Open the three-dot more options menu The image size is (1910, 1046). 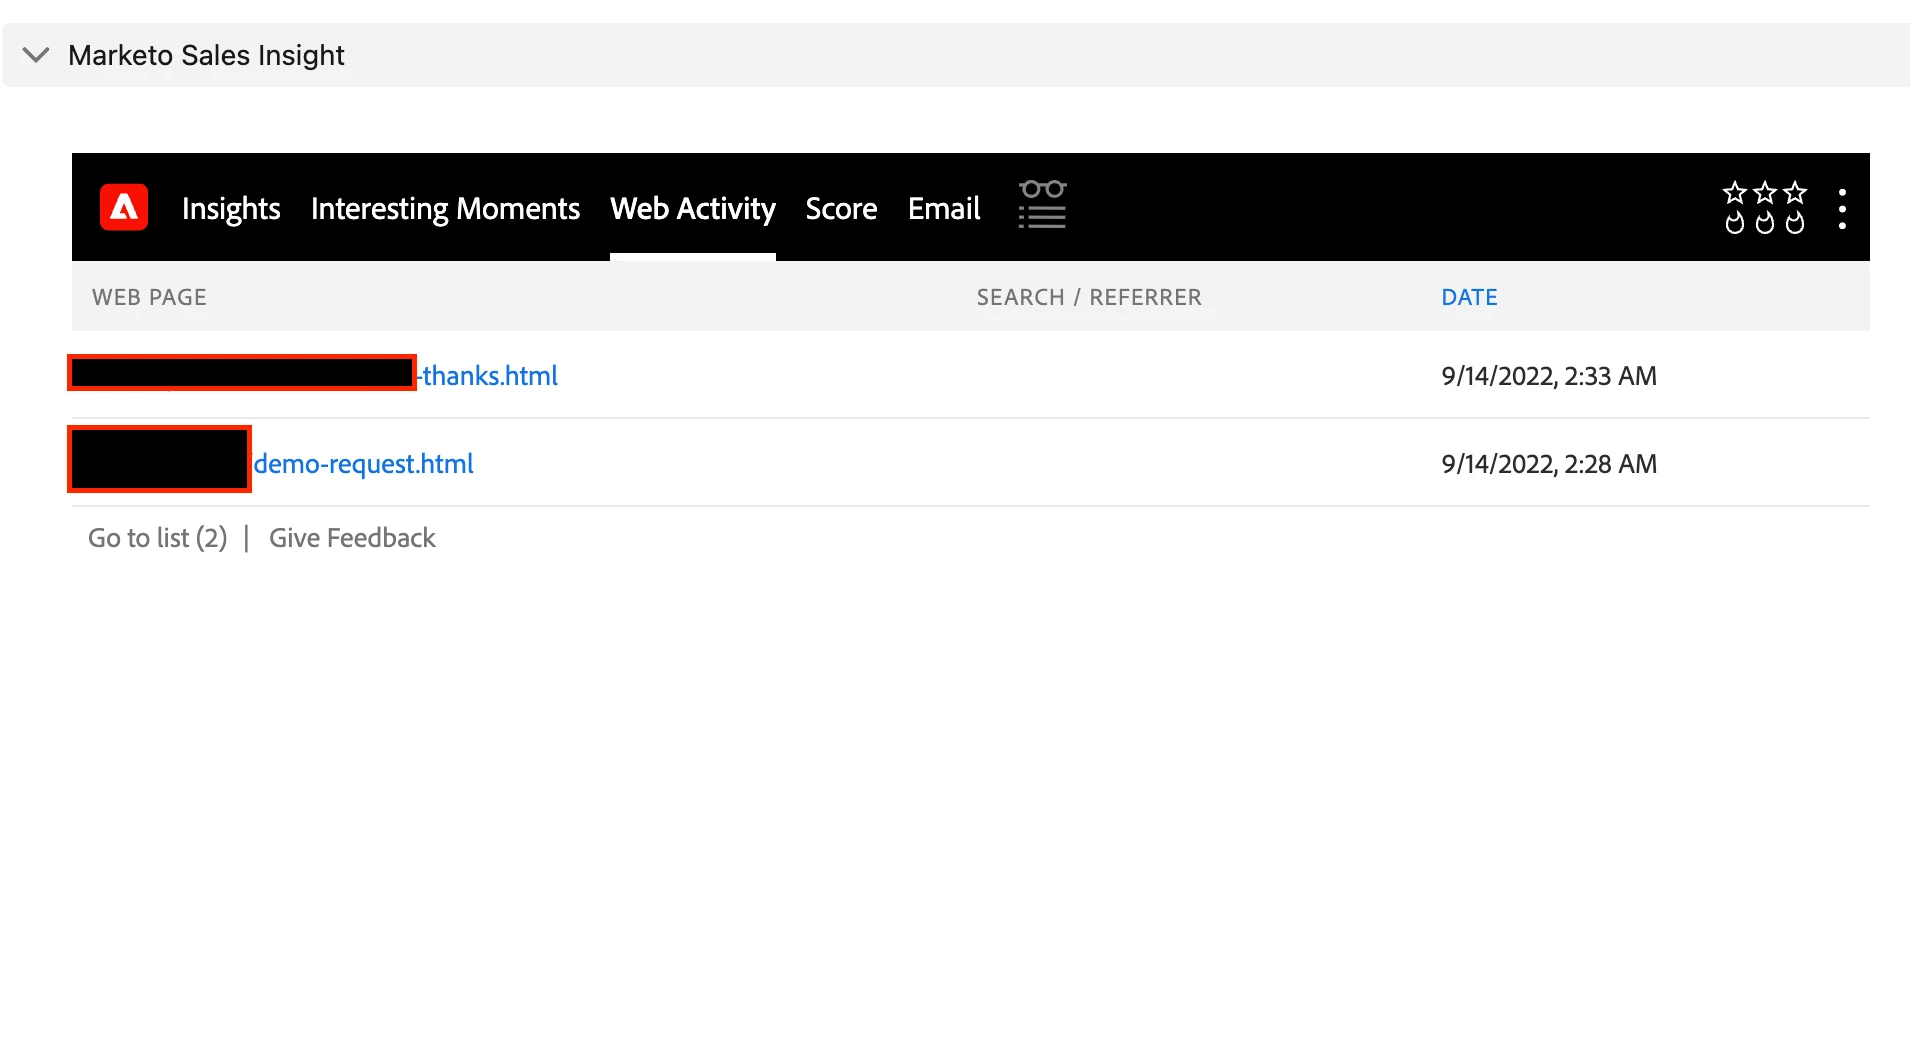pos(1842,208)
